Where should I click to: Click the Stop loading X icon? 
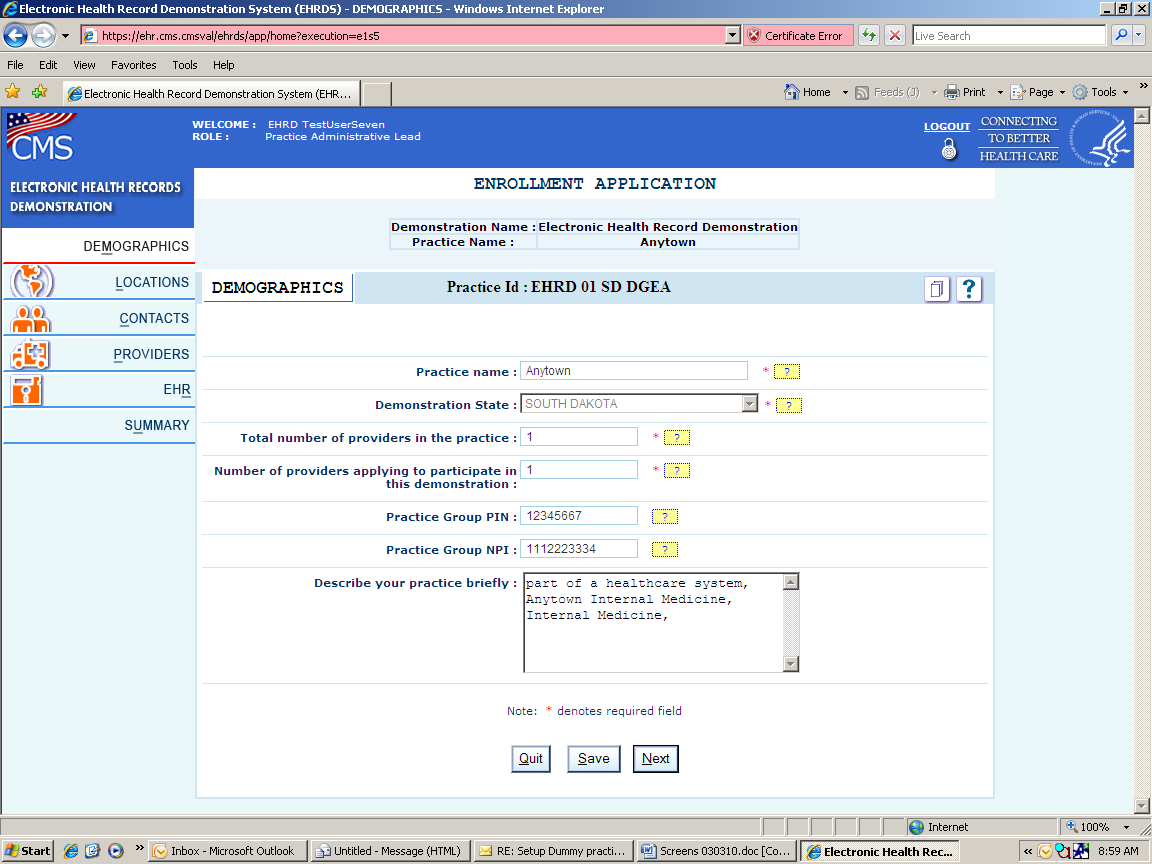(x=895, y=35)
